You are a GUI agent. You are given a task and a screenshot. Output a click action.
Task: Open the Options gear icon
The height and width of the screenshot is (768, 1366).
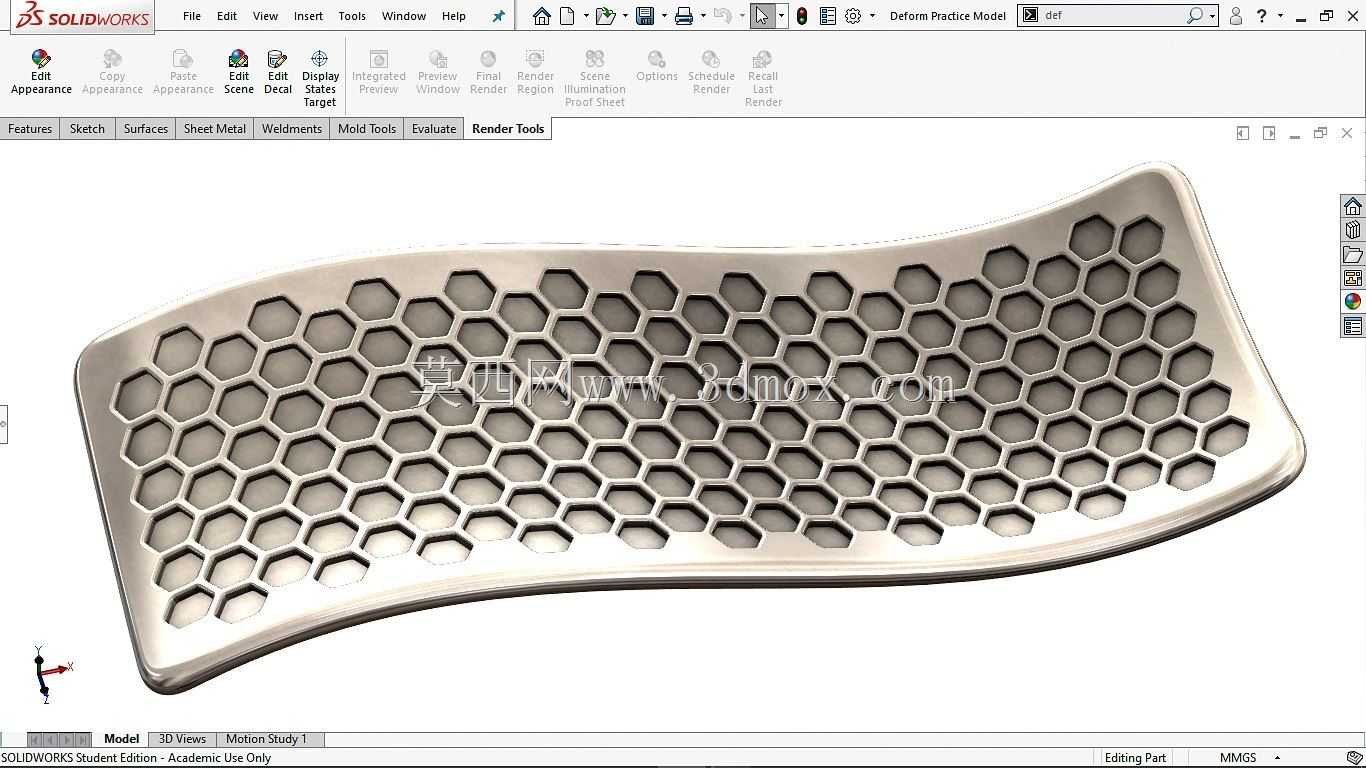(853, 16)
